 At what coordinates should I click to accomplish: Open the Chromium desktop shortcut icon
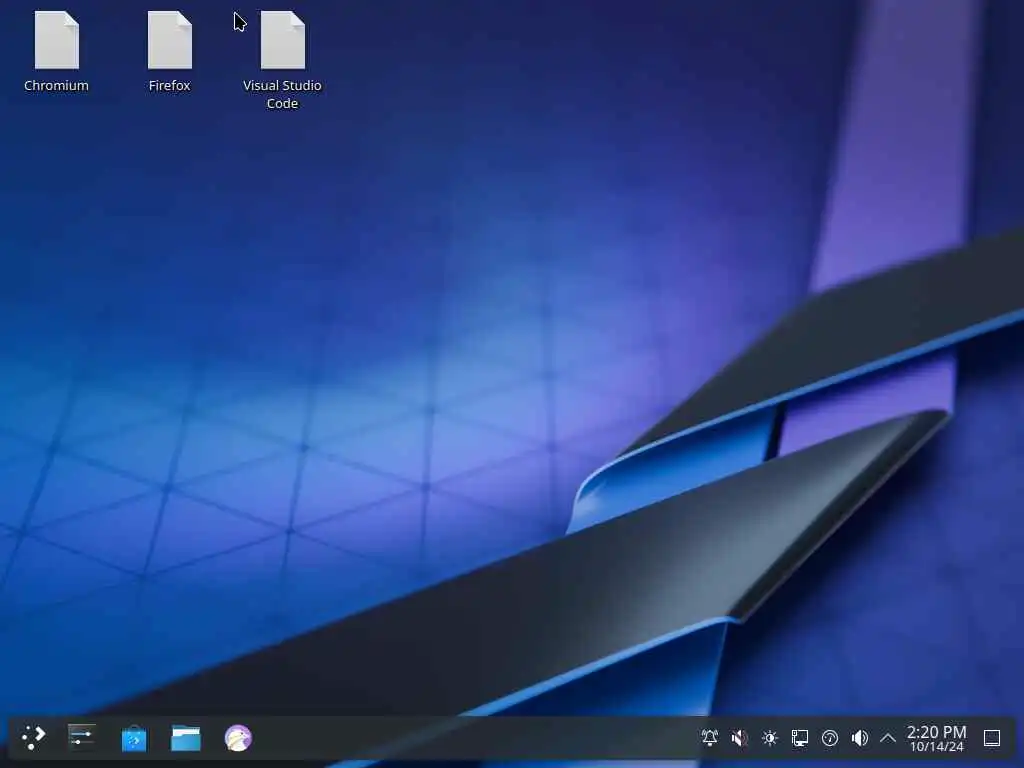pos(57,40)
